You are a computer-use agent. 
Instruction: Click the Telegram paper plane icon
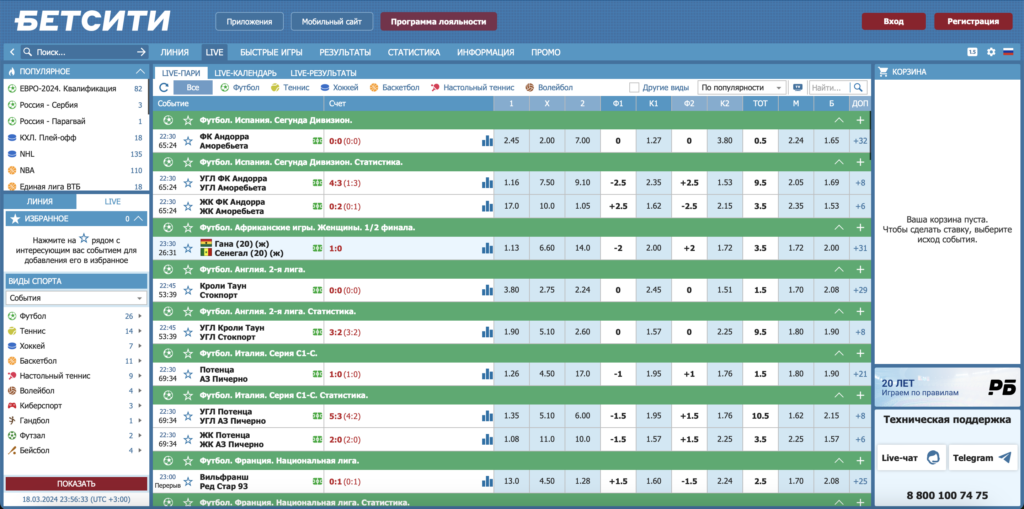[1006, 457]
